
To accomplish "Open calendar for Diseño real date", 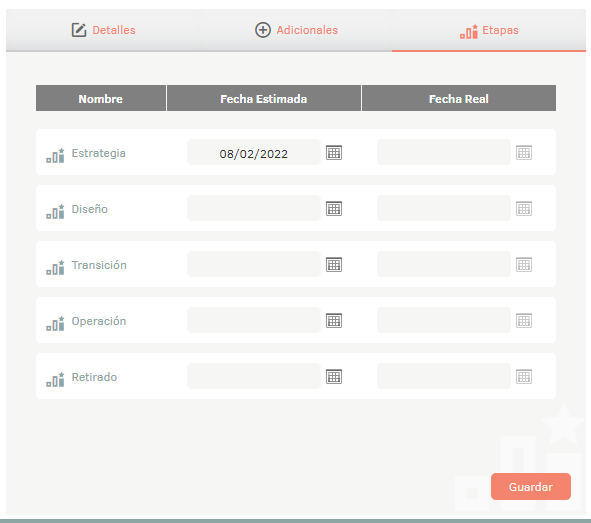I will pos(524,208).
